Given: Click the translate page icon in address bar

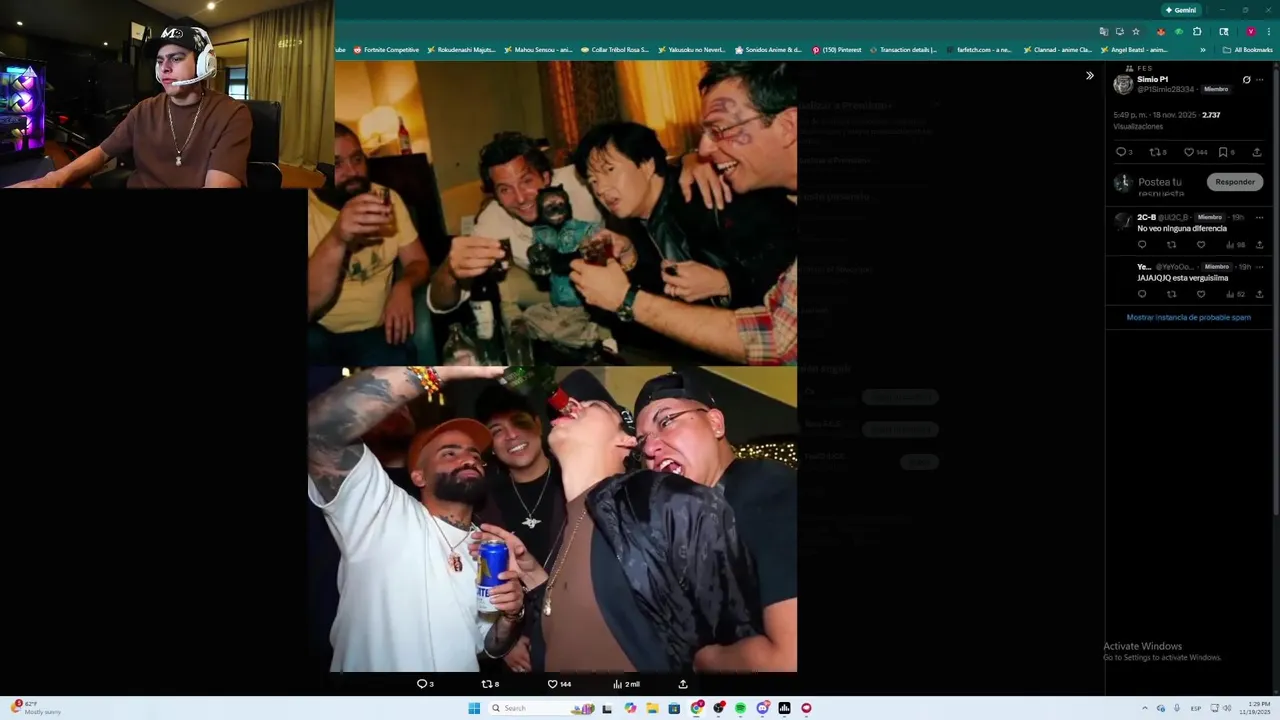Looking at the screenshot, I should (1104, 31).
